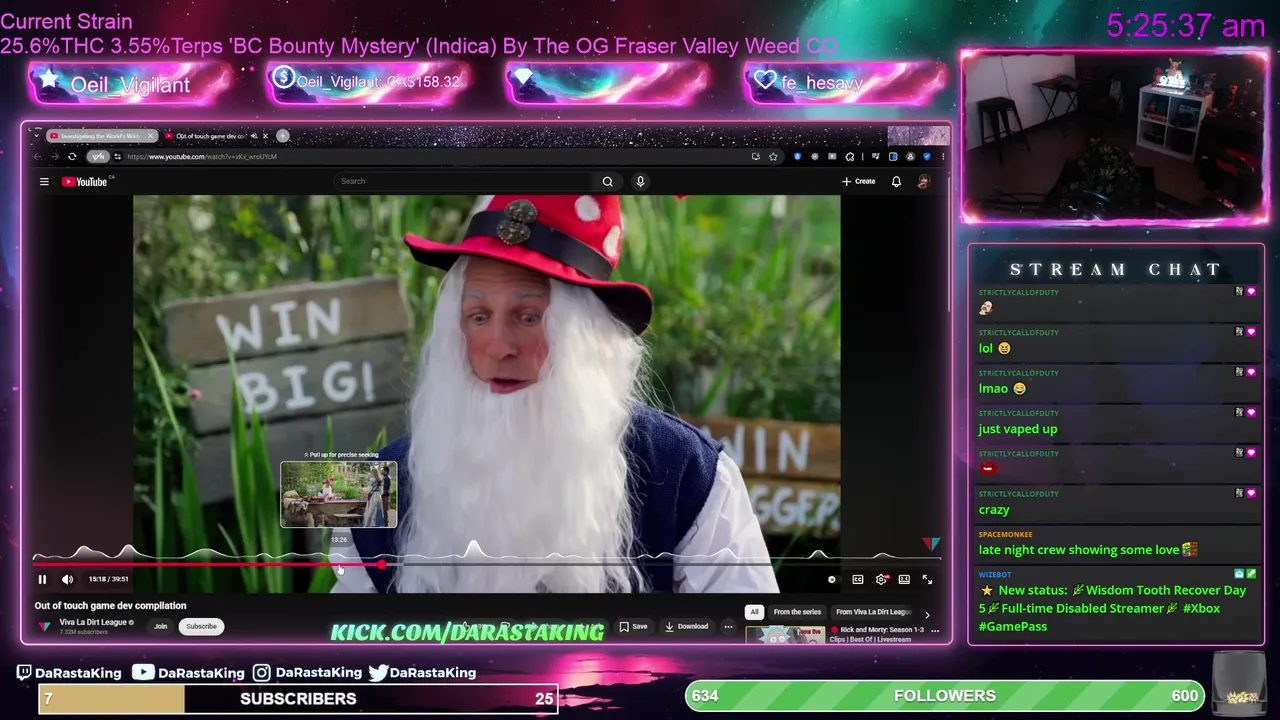Click the Instagram DaRastaKing social handle
This screenshot has height=720, width=1280.
(x=307, y=673)
